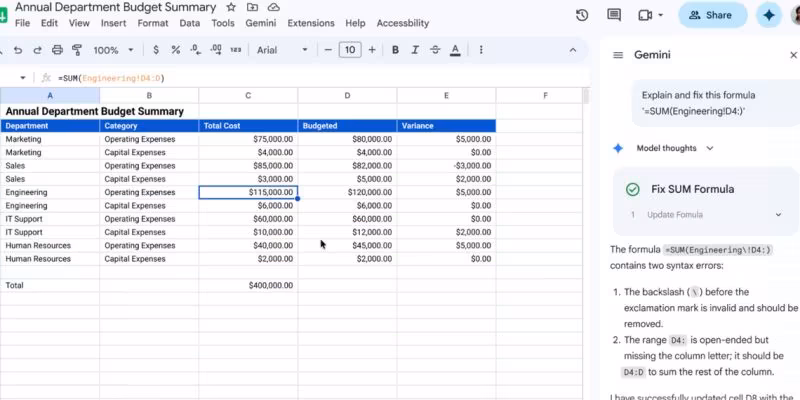800x400 pixels.
Task: Click the Share button
Action: pyautogui.click(x=712, y=15)
